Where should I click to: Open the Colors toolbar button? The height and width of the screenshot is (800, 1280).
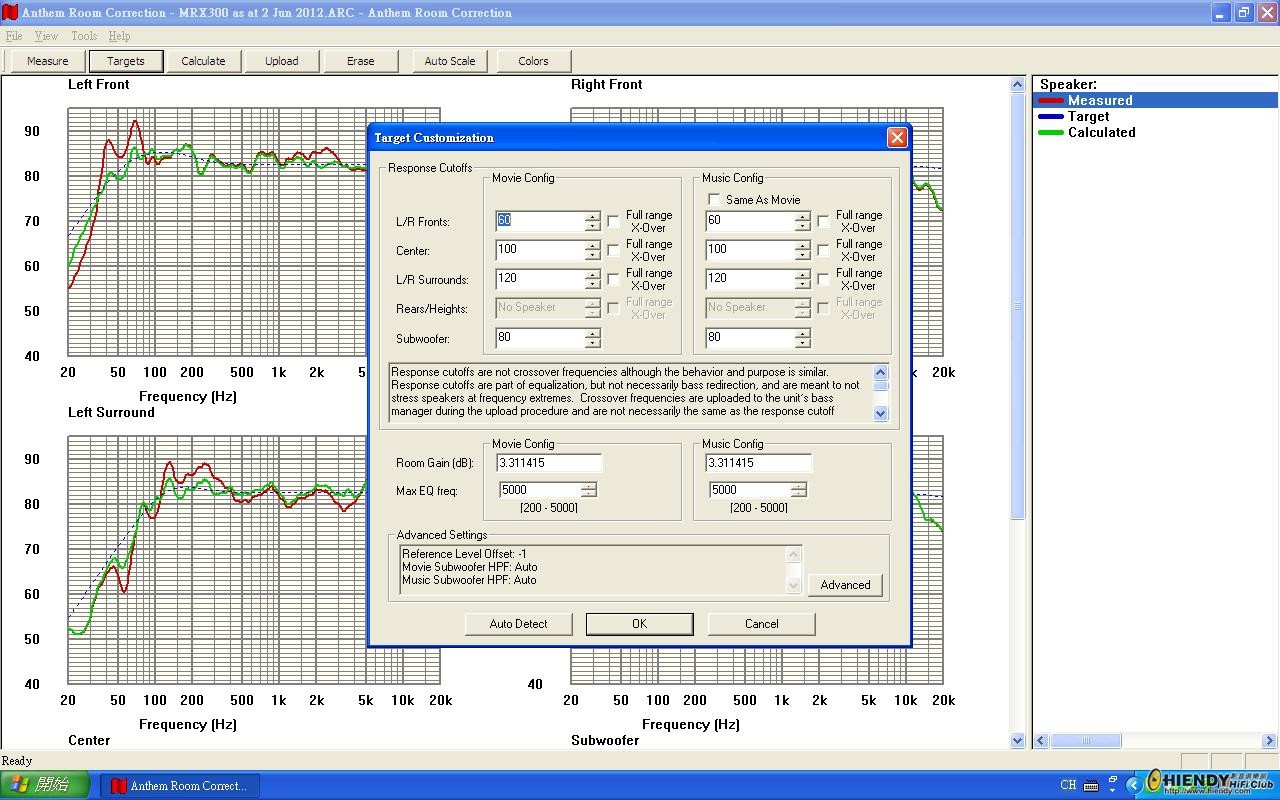534,61
